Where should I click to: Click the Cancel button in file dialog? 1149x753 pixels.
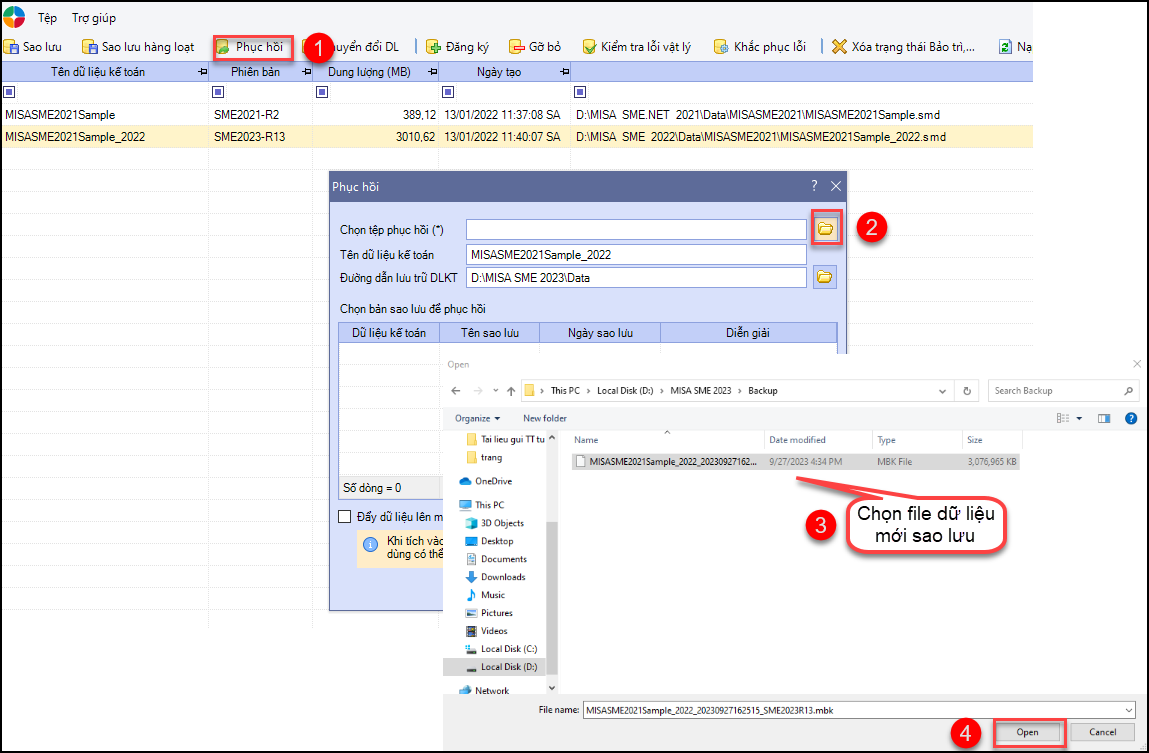(1102, 732)
